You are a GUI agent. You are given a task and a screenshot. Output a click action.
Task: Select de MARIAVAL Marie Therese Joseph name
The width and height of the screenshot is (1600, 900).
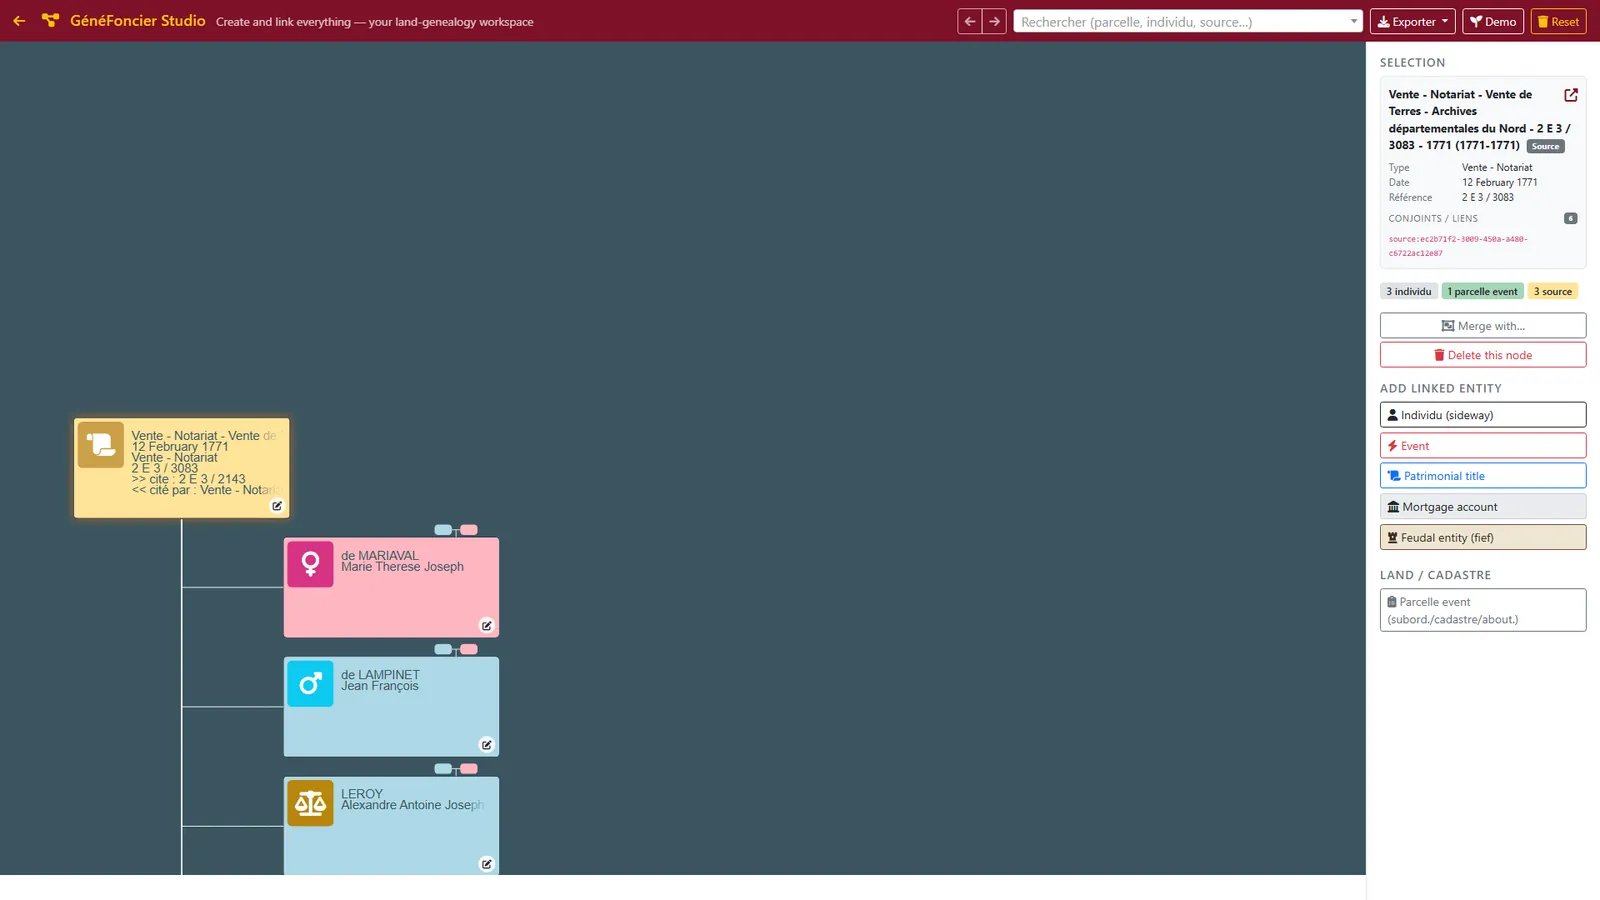402,561
